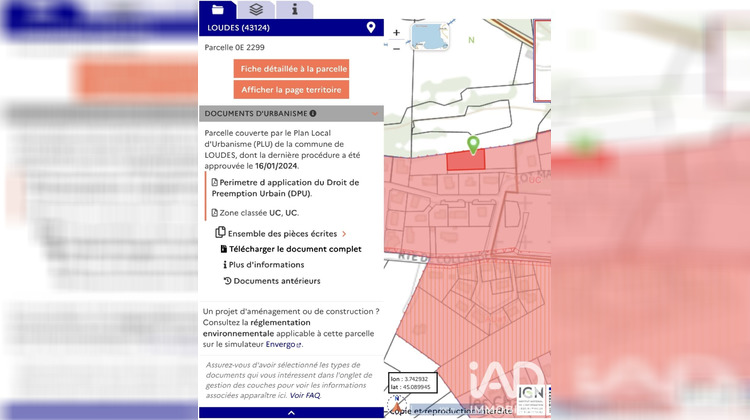Viewport: 750px width, 420px height.
Task: Click the north compass arrow icon
Action: point(397,404)
